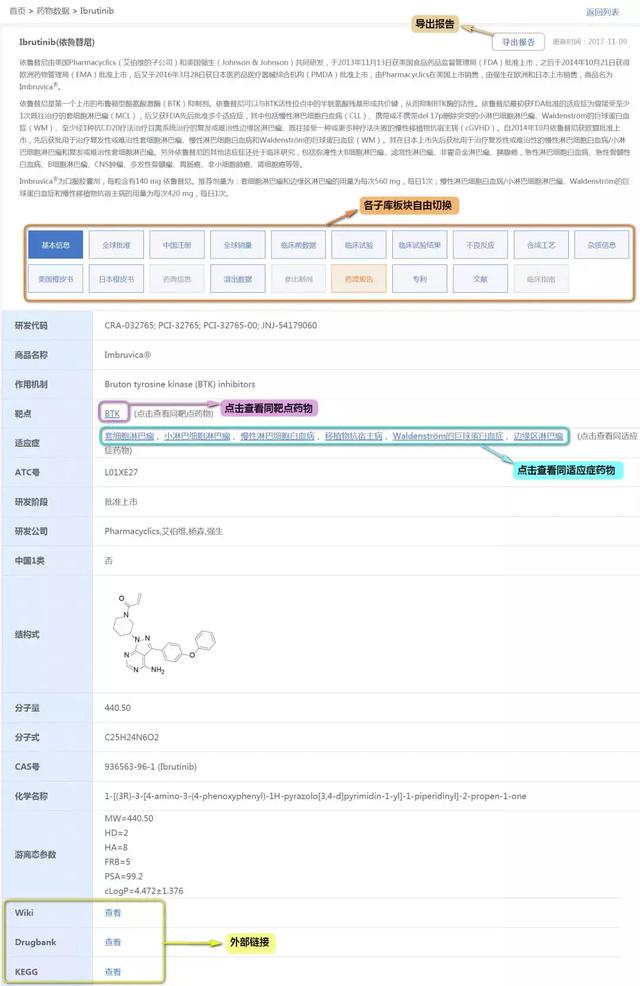The image size is (640, 986).
Task: Click 查看 in the Wiki row
Action: tap(113, 913)
